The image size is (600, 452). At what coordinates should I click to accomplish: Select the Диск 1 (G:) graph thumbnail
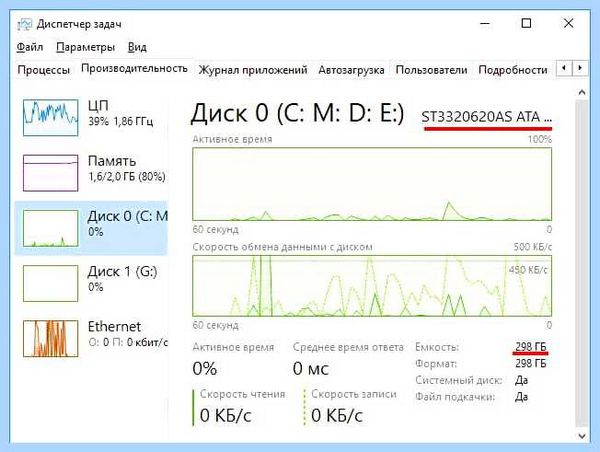pyautogui.click(x=51, y=284)
